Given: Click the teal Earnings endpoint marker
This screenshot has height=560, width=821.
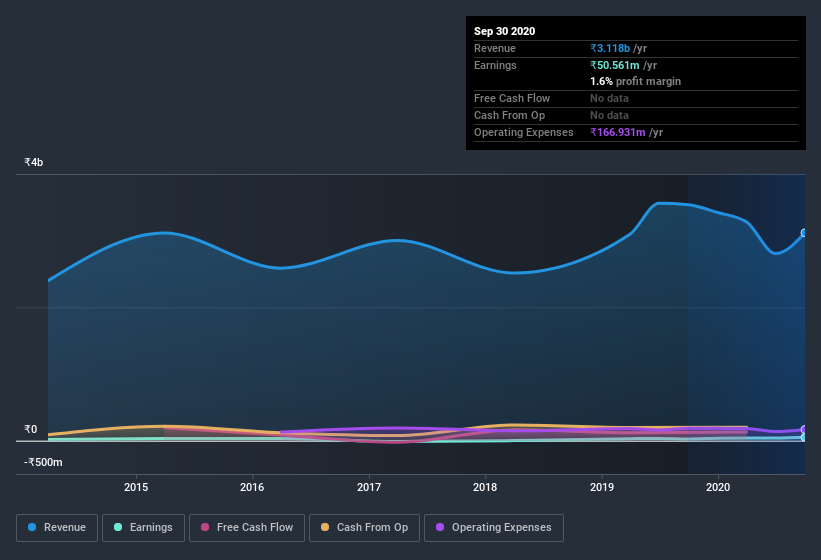Looking at the screenshot, I should click(x=804, y=438).
